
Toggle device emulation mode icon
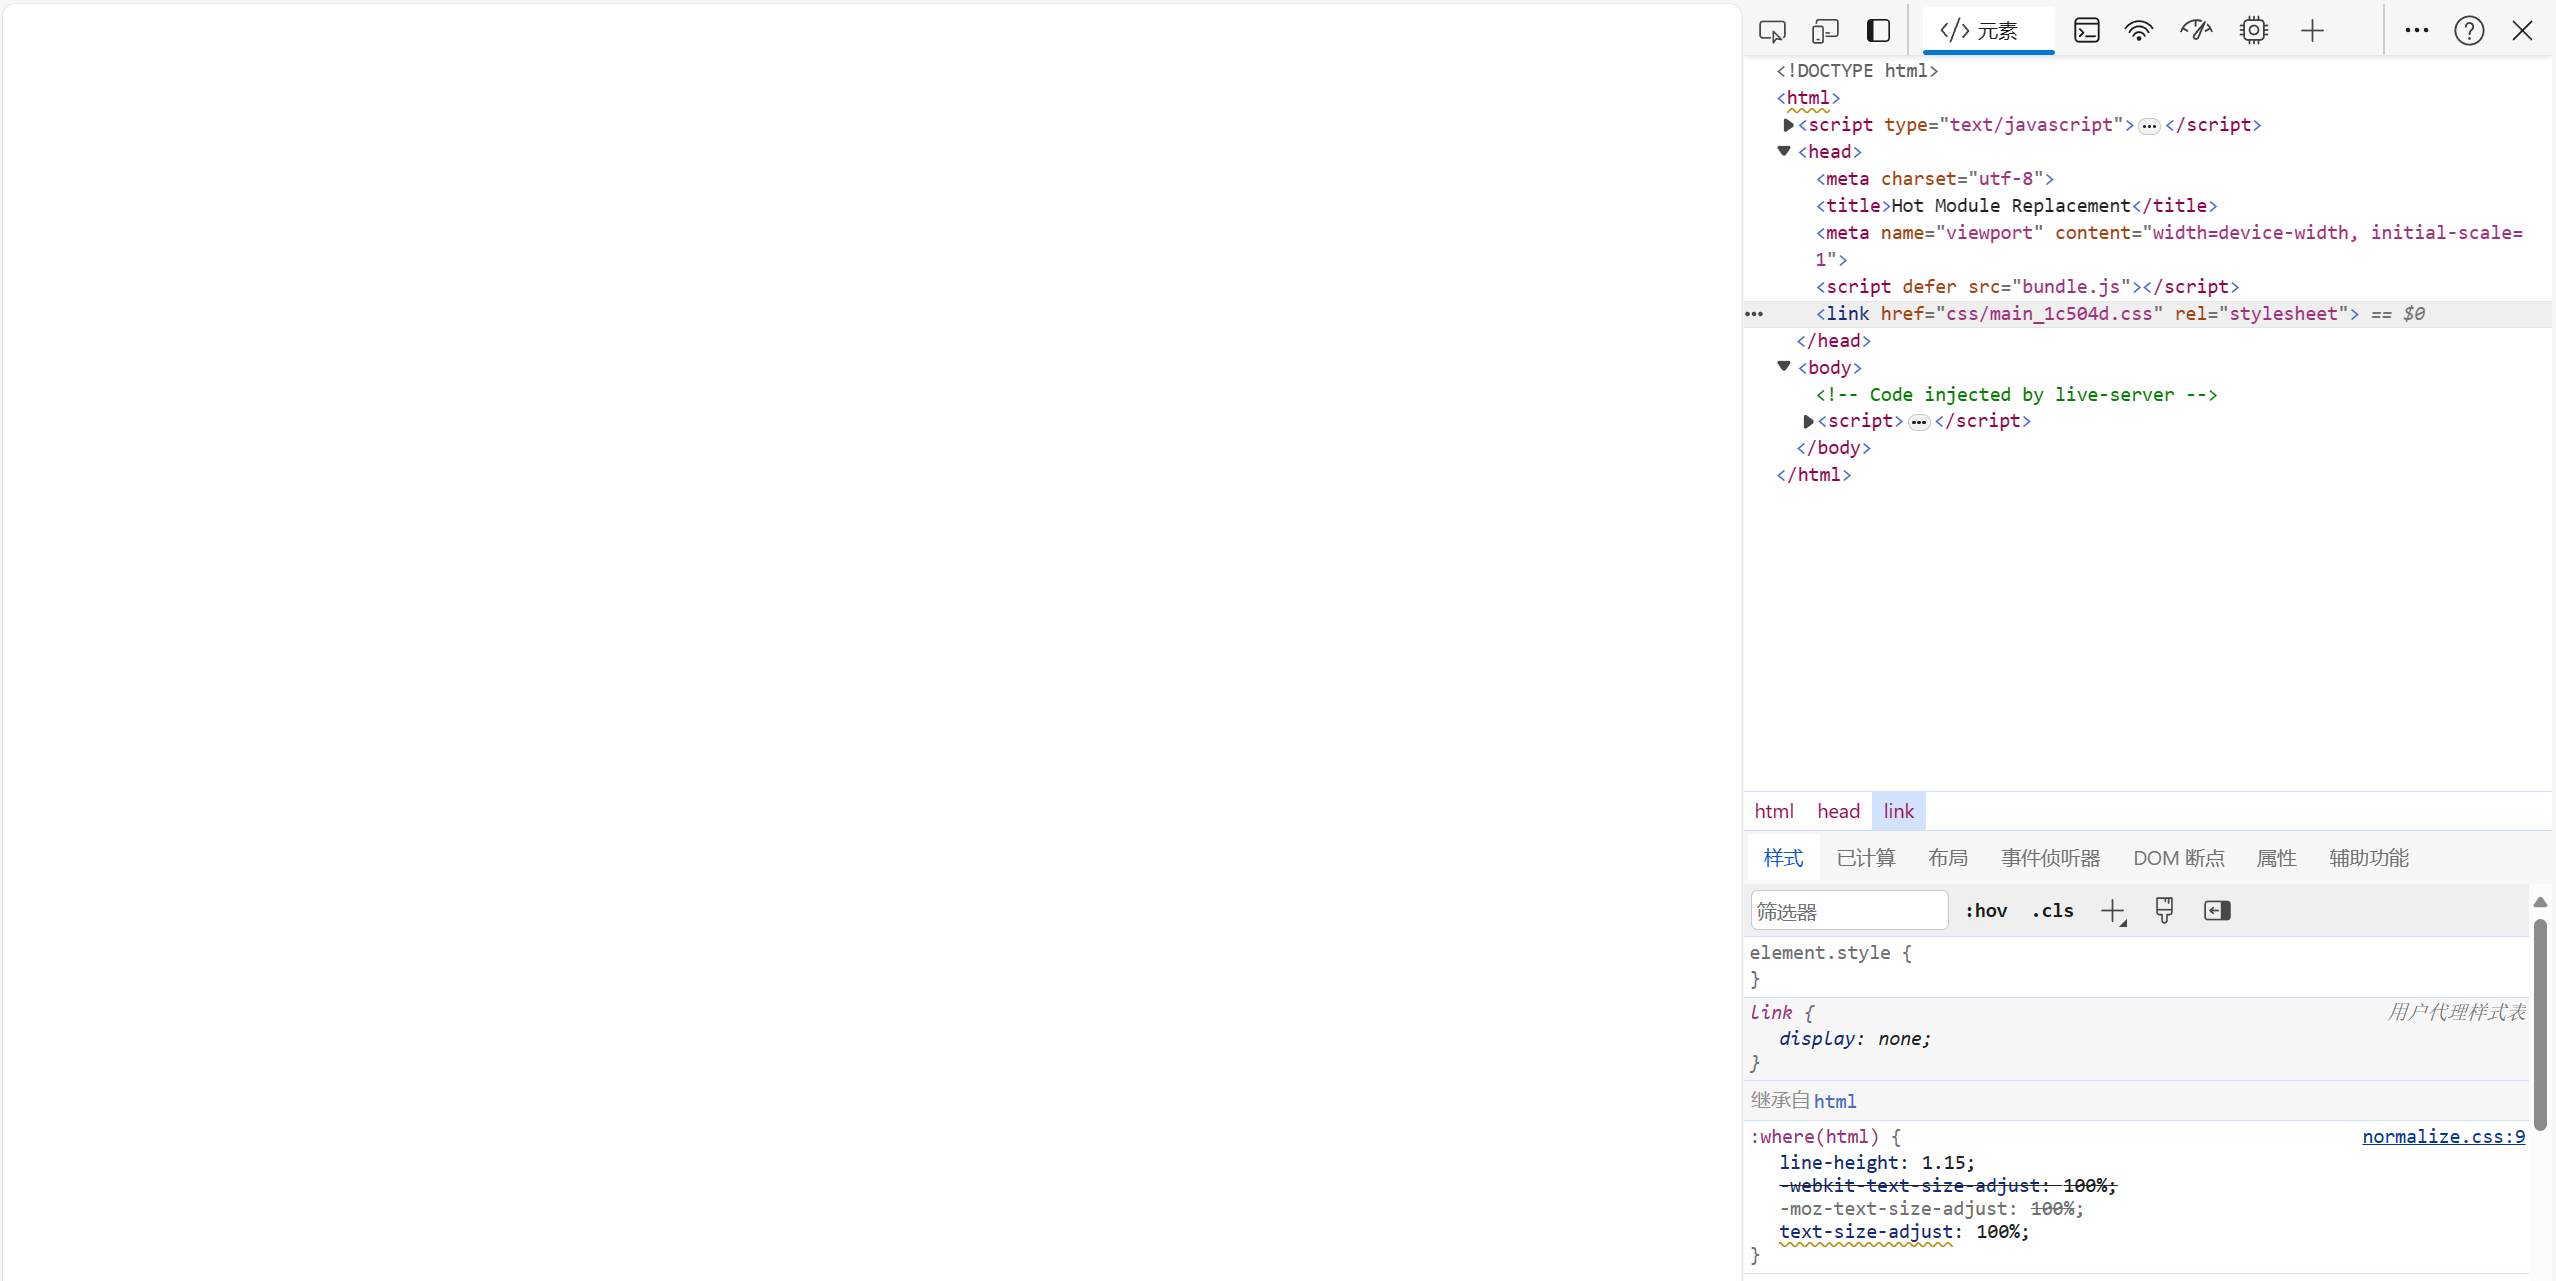(1825, 31)
